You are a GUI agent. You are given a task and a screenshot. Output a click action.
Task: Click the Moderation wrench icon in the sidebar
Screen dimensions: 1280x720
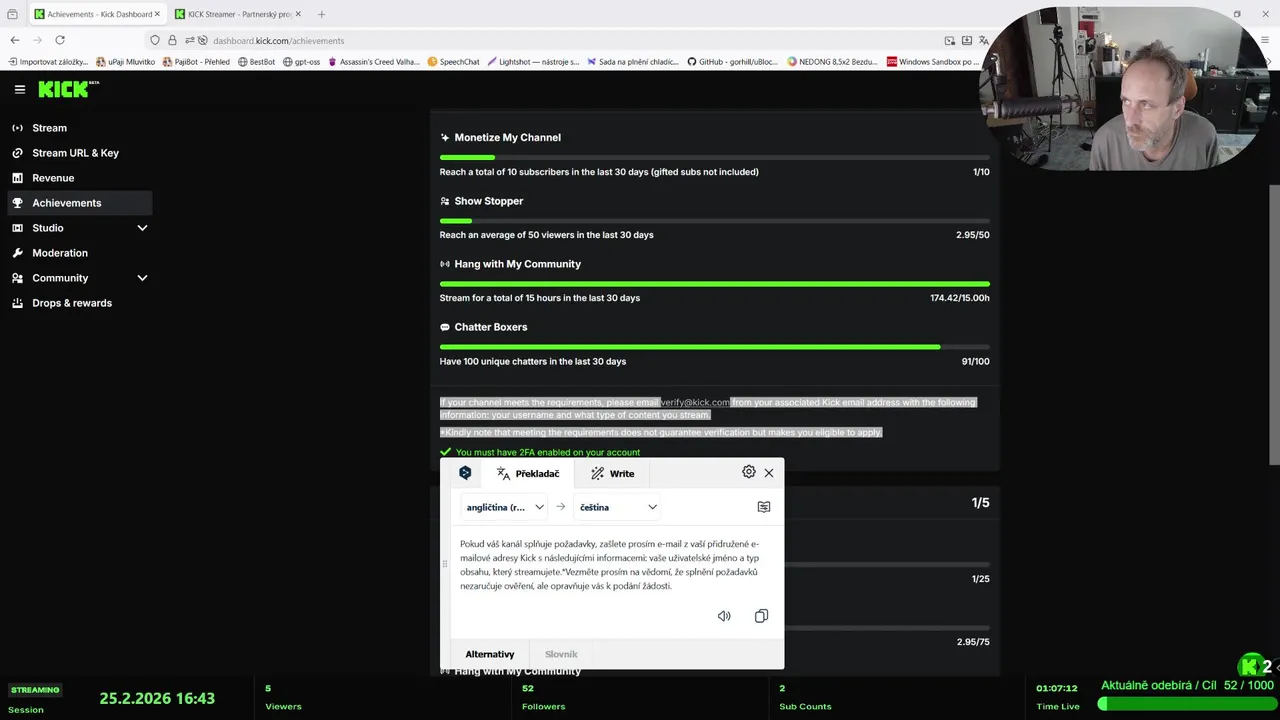[x=17, y=253]
